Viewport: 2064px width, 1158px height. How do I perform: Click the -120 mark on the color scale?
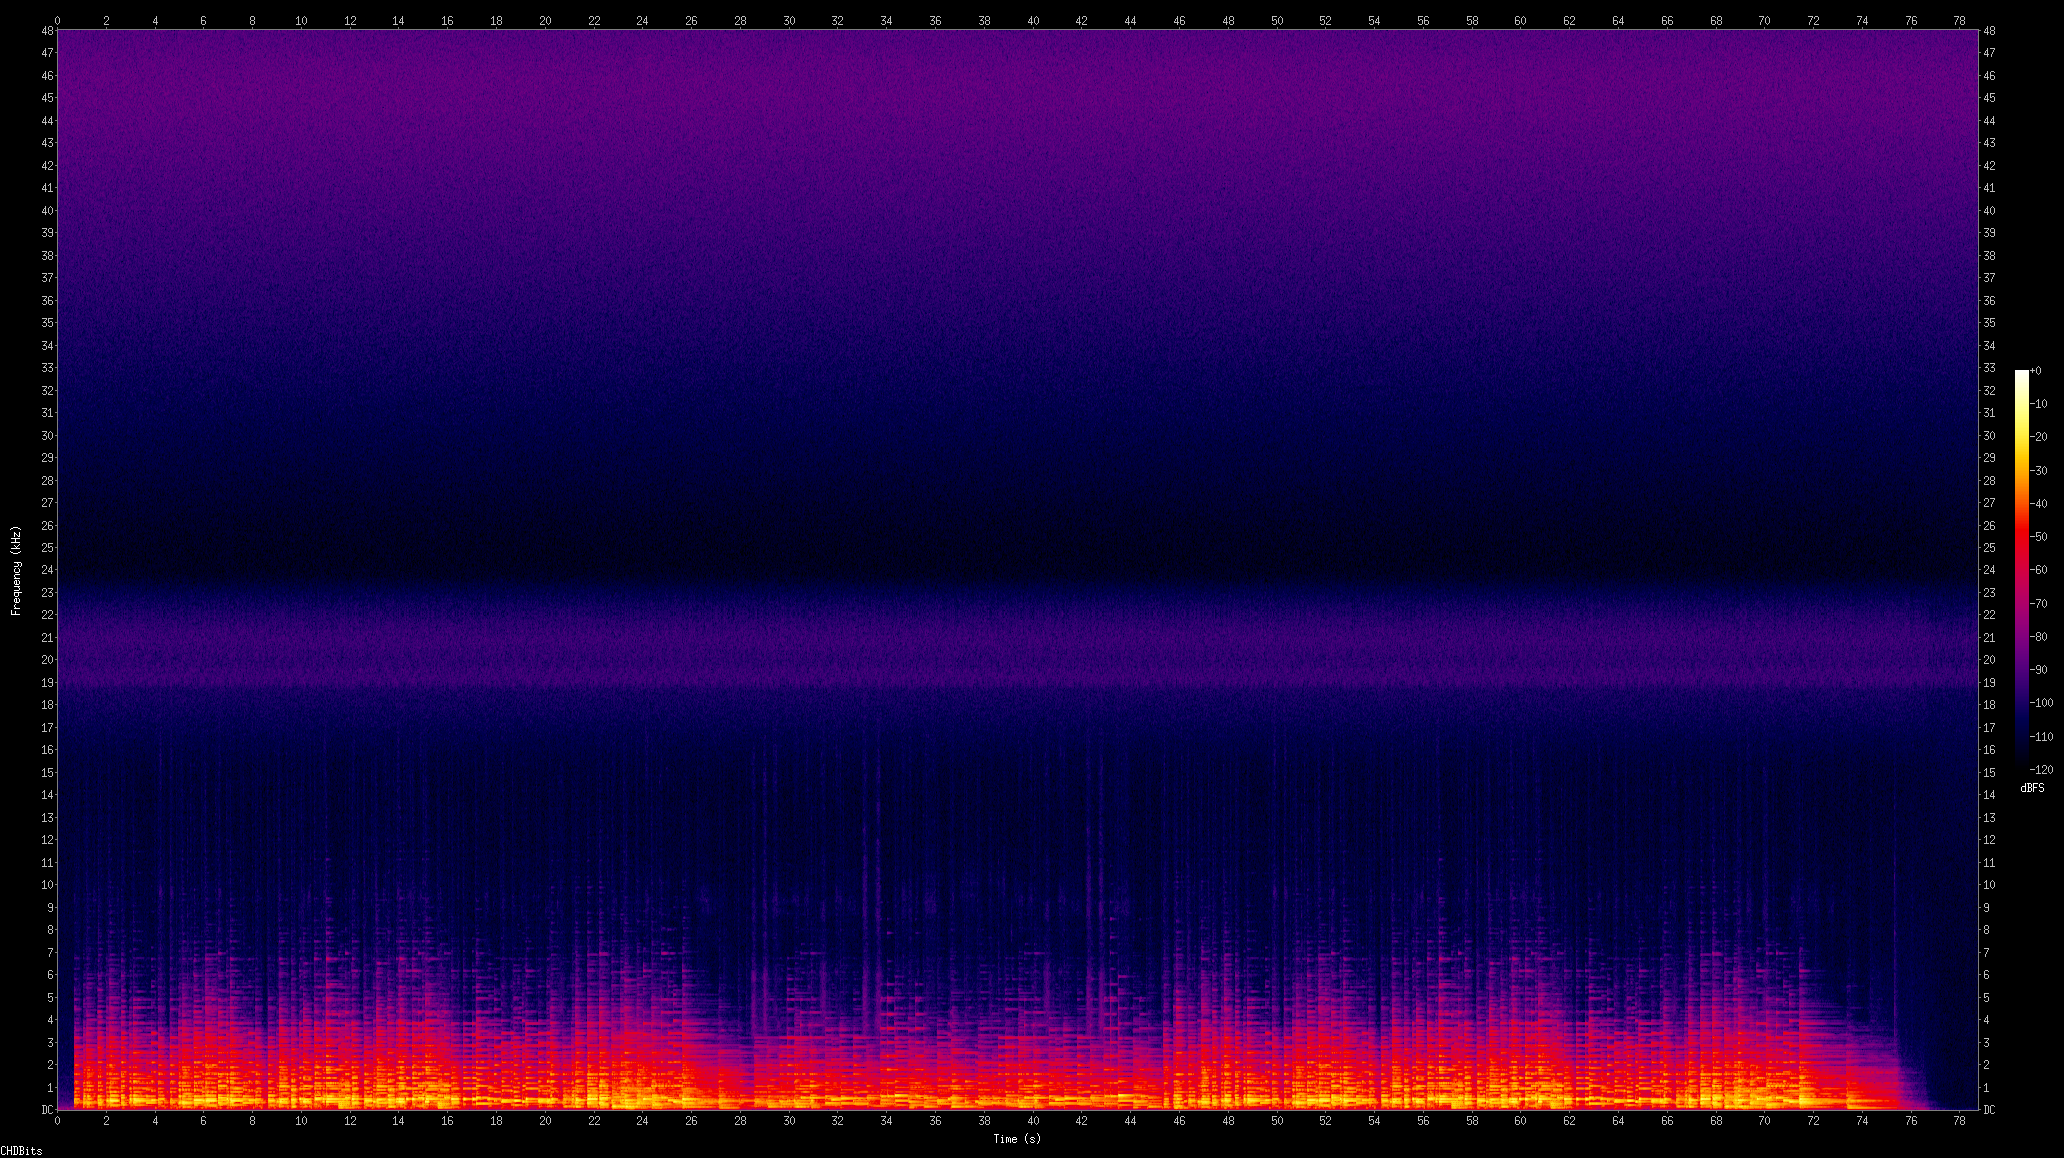(x=2041, y=769)
